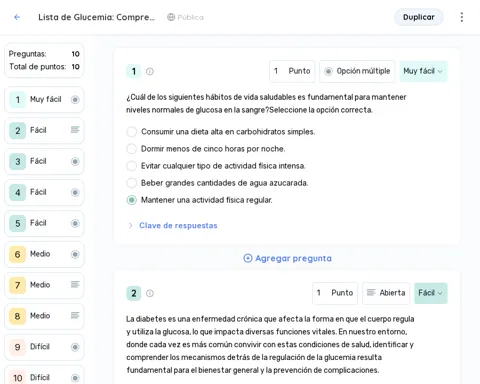
Task: Click the multiple-choice icon in sidebar item 10
Action: 75,378
